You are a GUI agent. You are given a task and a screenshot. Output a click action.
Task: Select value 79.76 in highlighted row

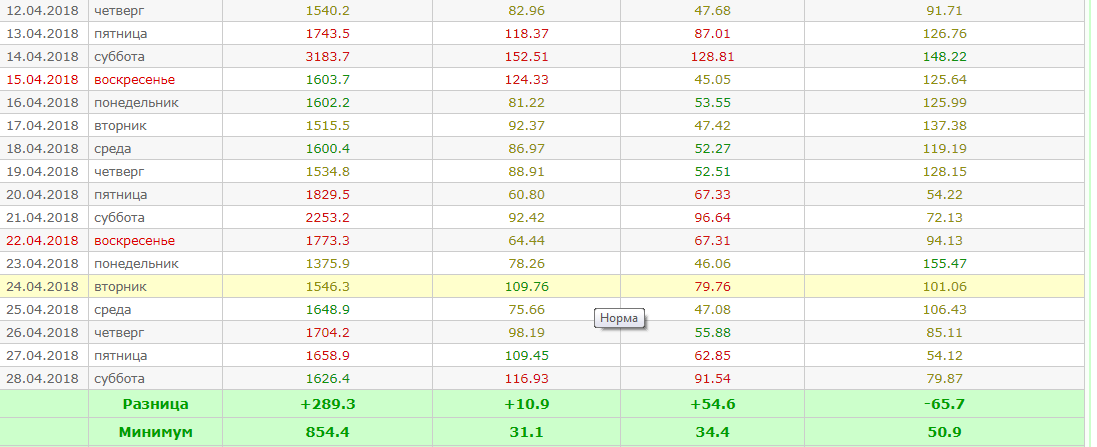[x=712, y=287]
